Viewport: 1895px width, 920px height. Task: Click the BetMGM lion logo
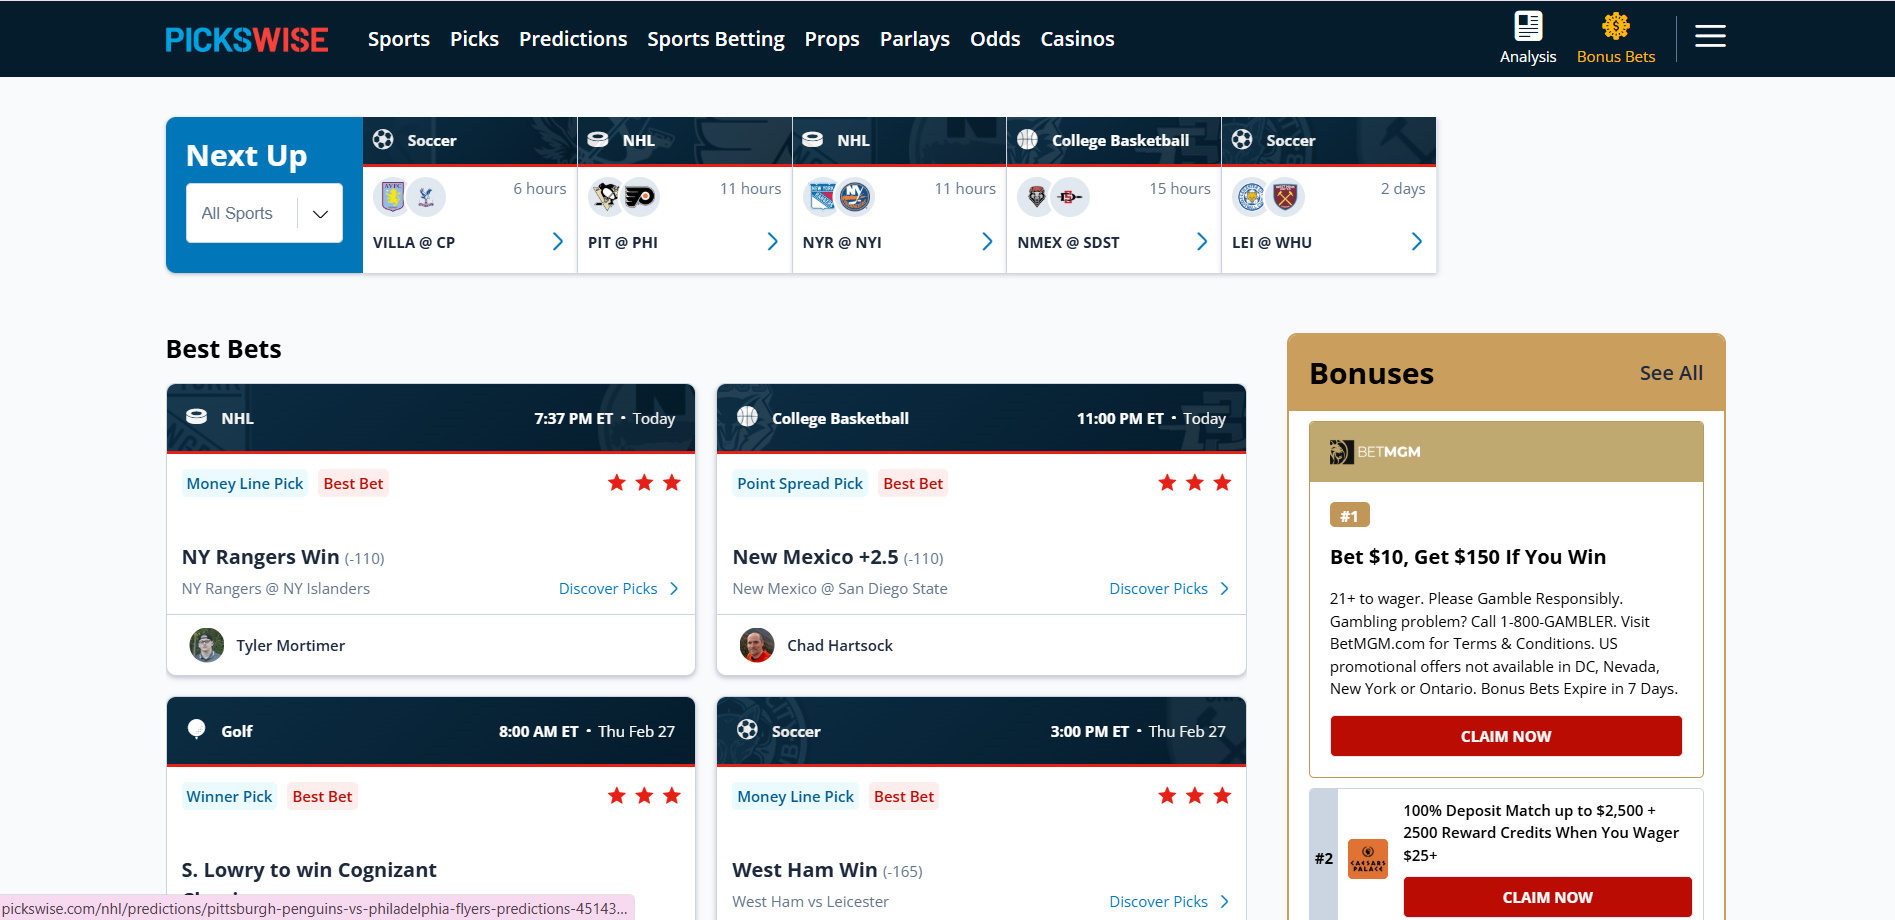click(x=1341, y=452)
